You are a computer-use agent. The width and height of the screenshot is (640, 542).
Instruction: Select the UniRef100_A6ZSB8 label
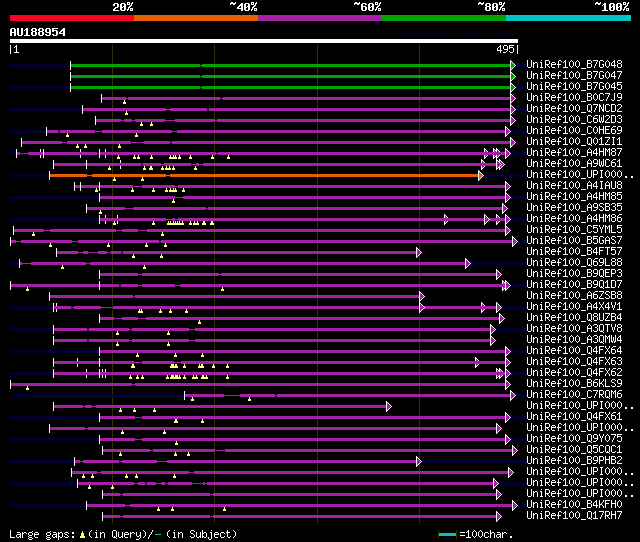574,295
